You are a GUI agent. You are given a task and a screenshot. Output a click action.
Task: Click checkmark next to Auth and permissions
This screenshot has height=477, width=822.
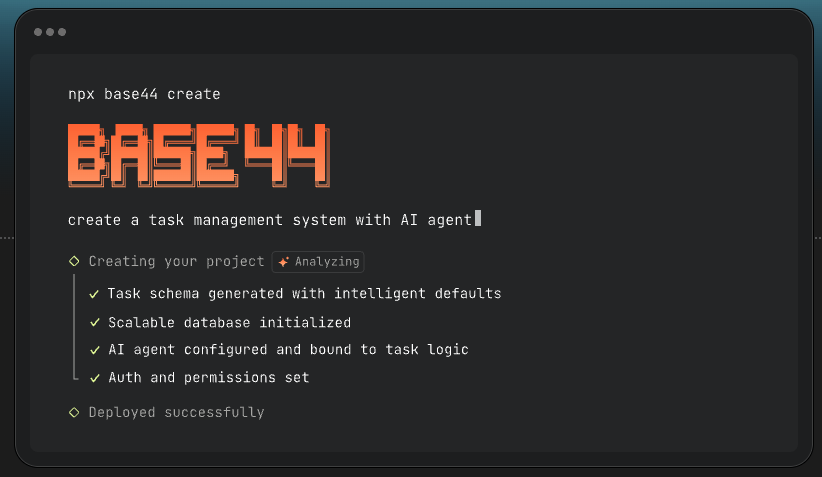94,378
